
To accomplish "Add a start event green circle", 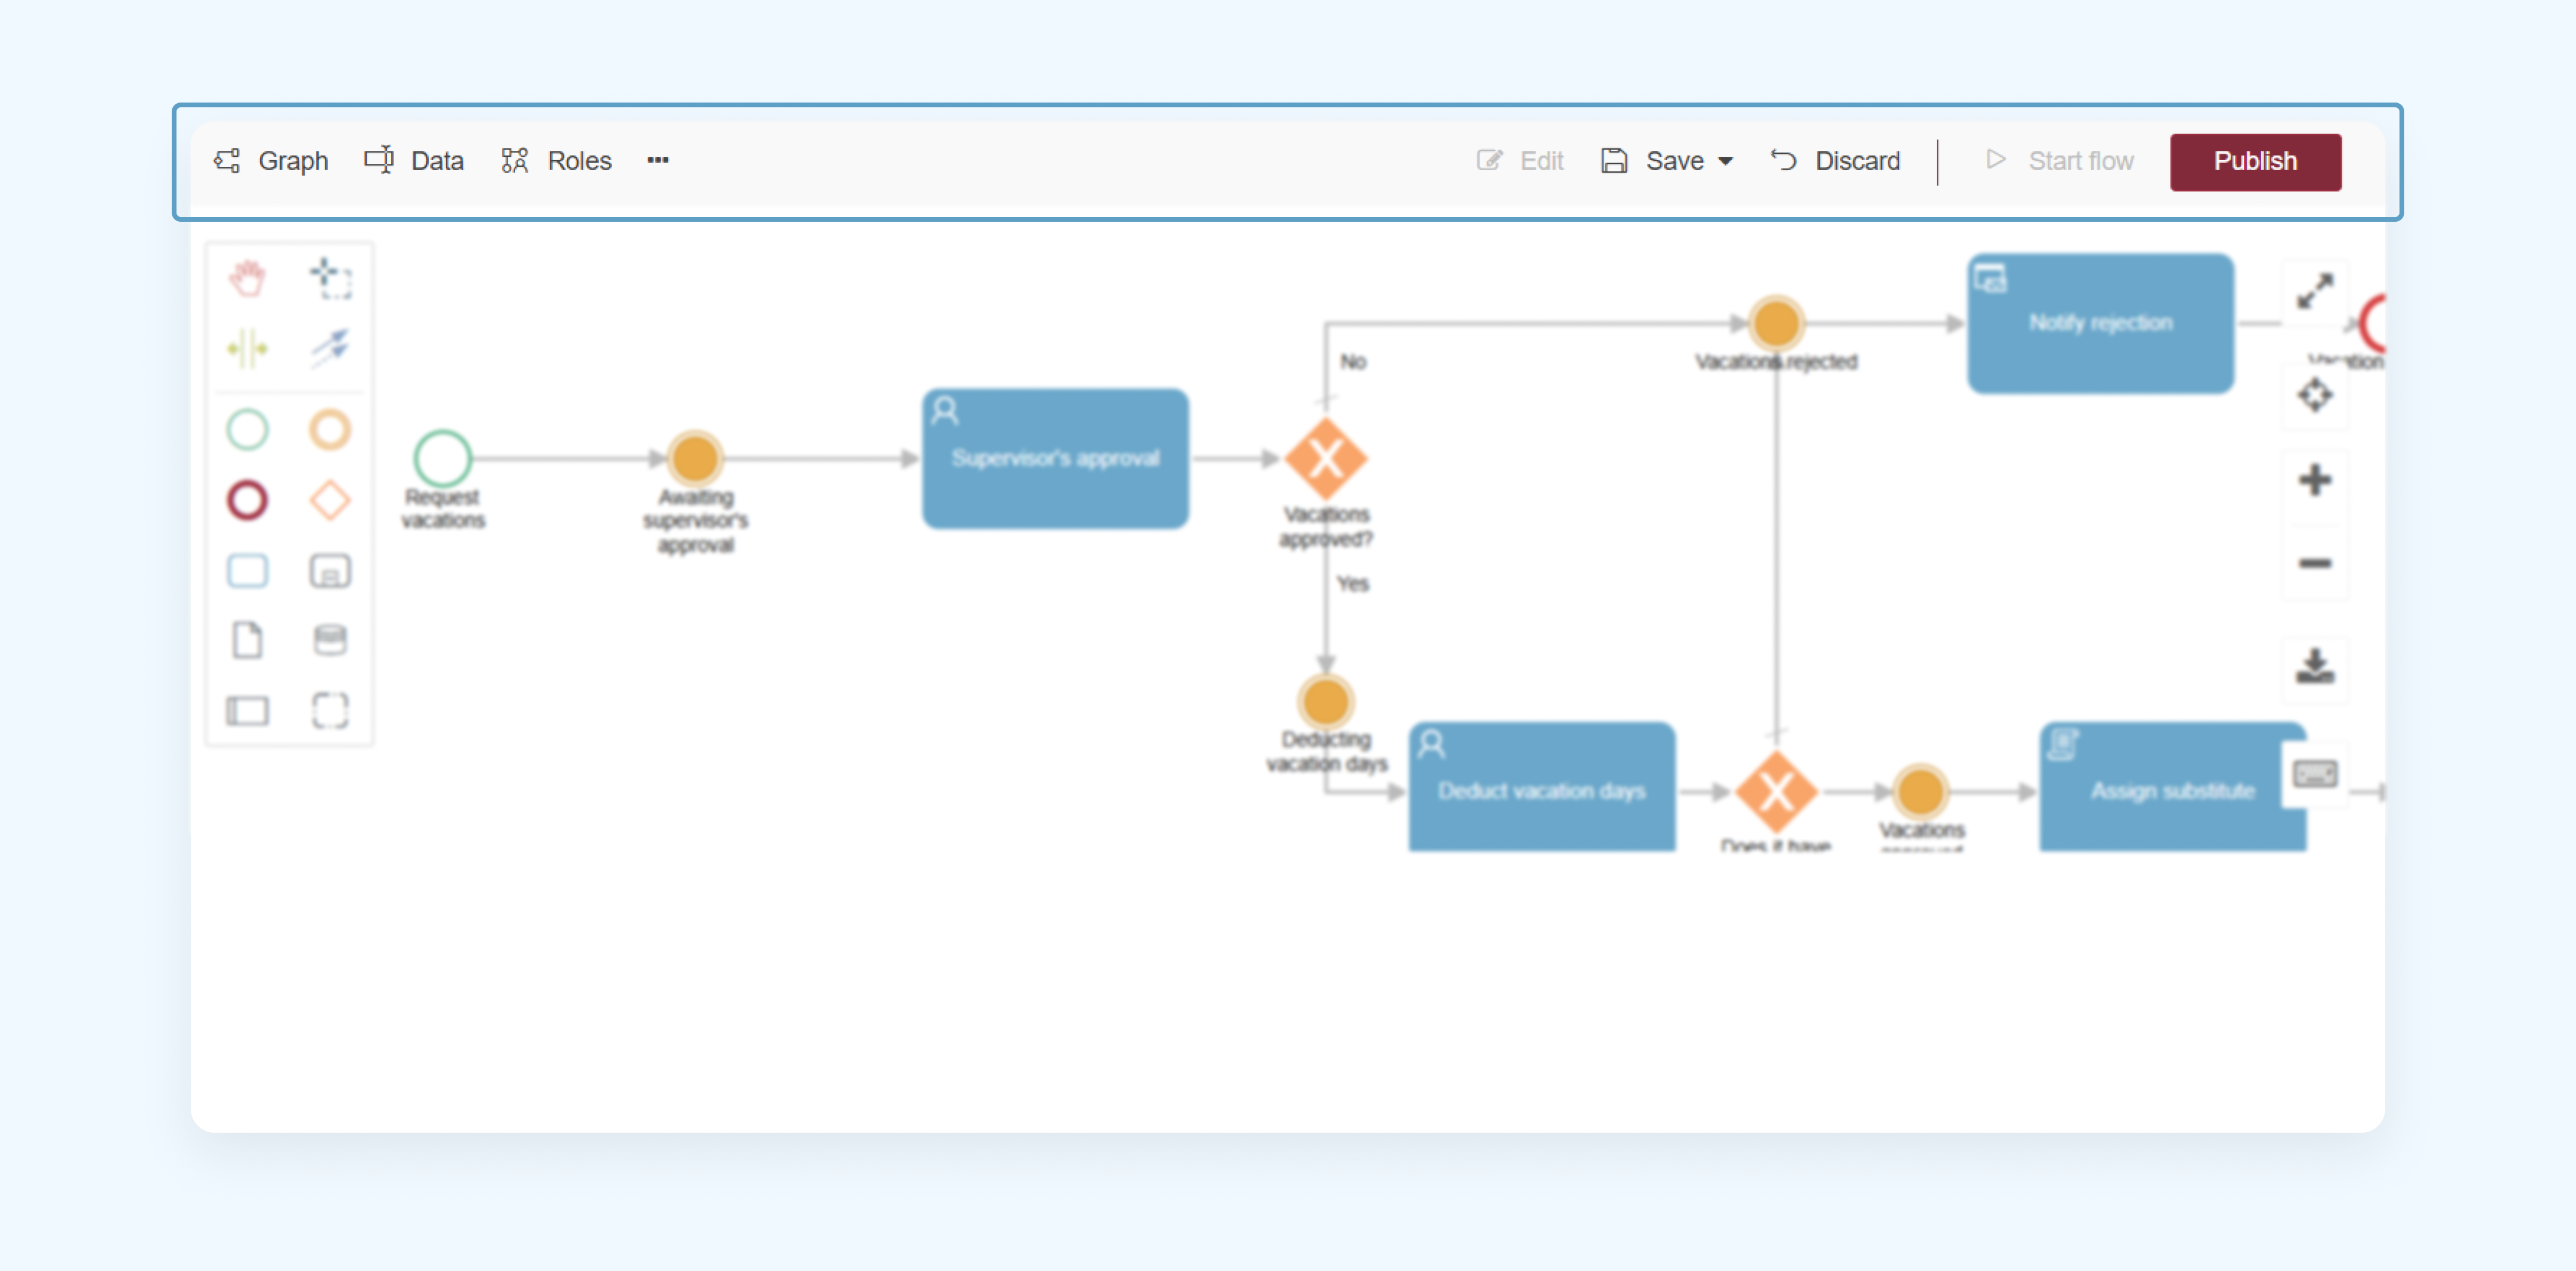I will pos(247,430).
